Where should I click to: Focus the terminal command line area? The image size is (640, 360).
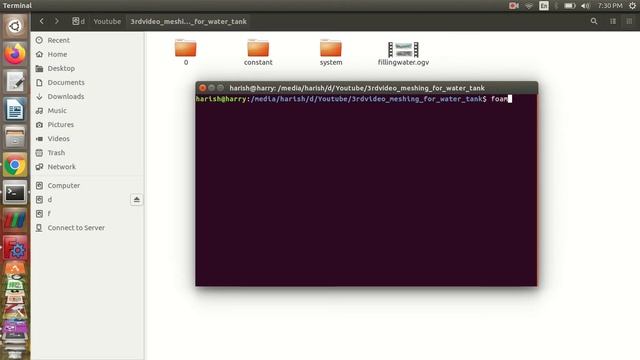tap(366, 190)
